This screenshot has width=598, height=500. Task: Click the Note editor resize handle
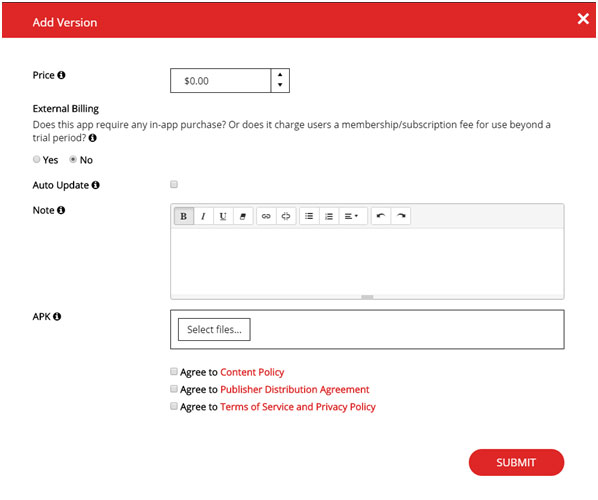point(367,297)
